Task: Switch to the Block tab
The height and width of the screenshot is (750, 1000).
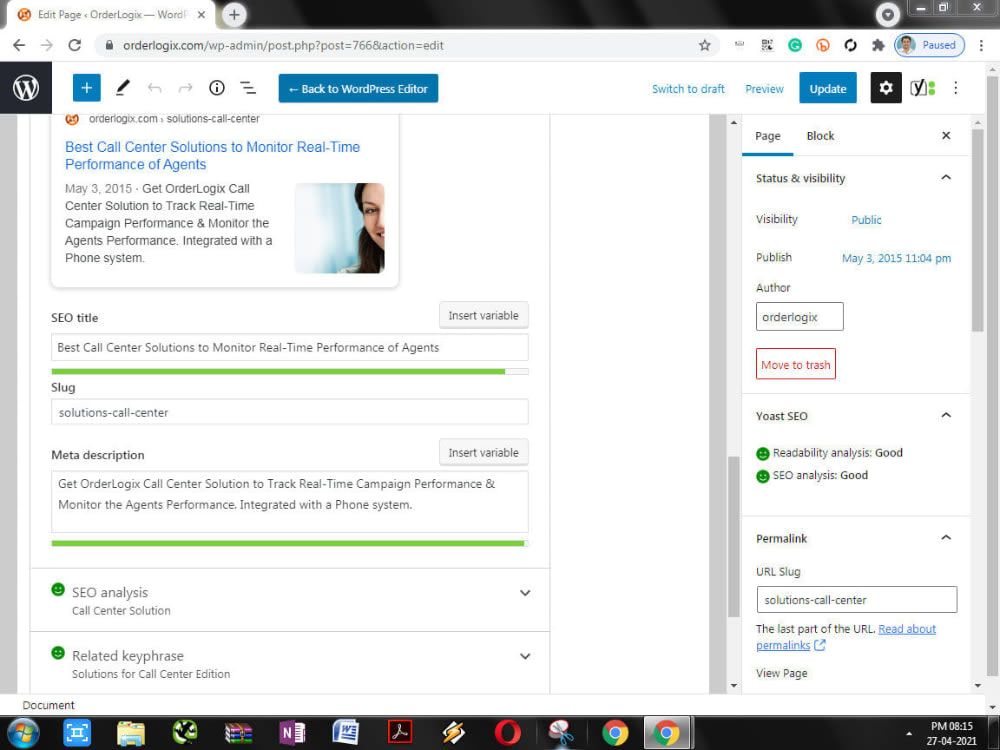Action: click(820, 136)
